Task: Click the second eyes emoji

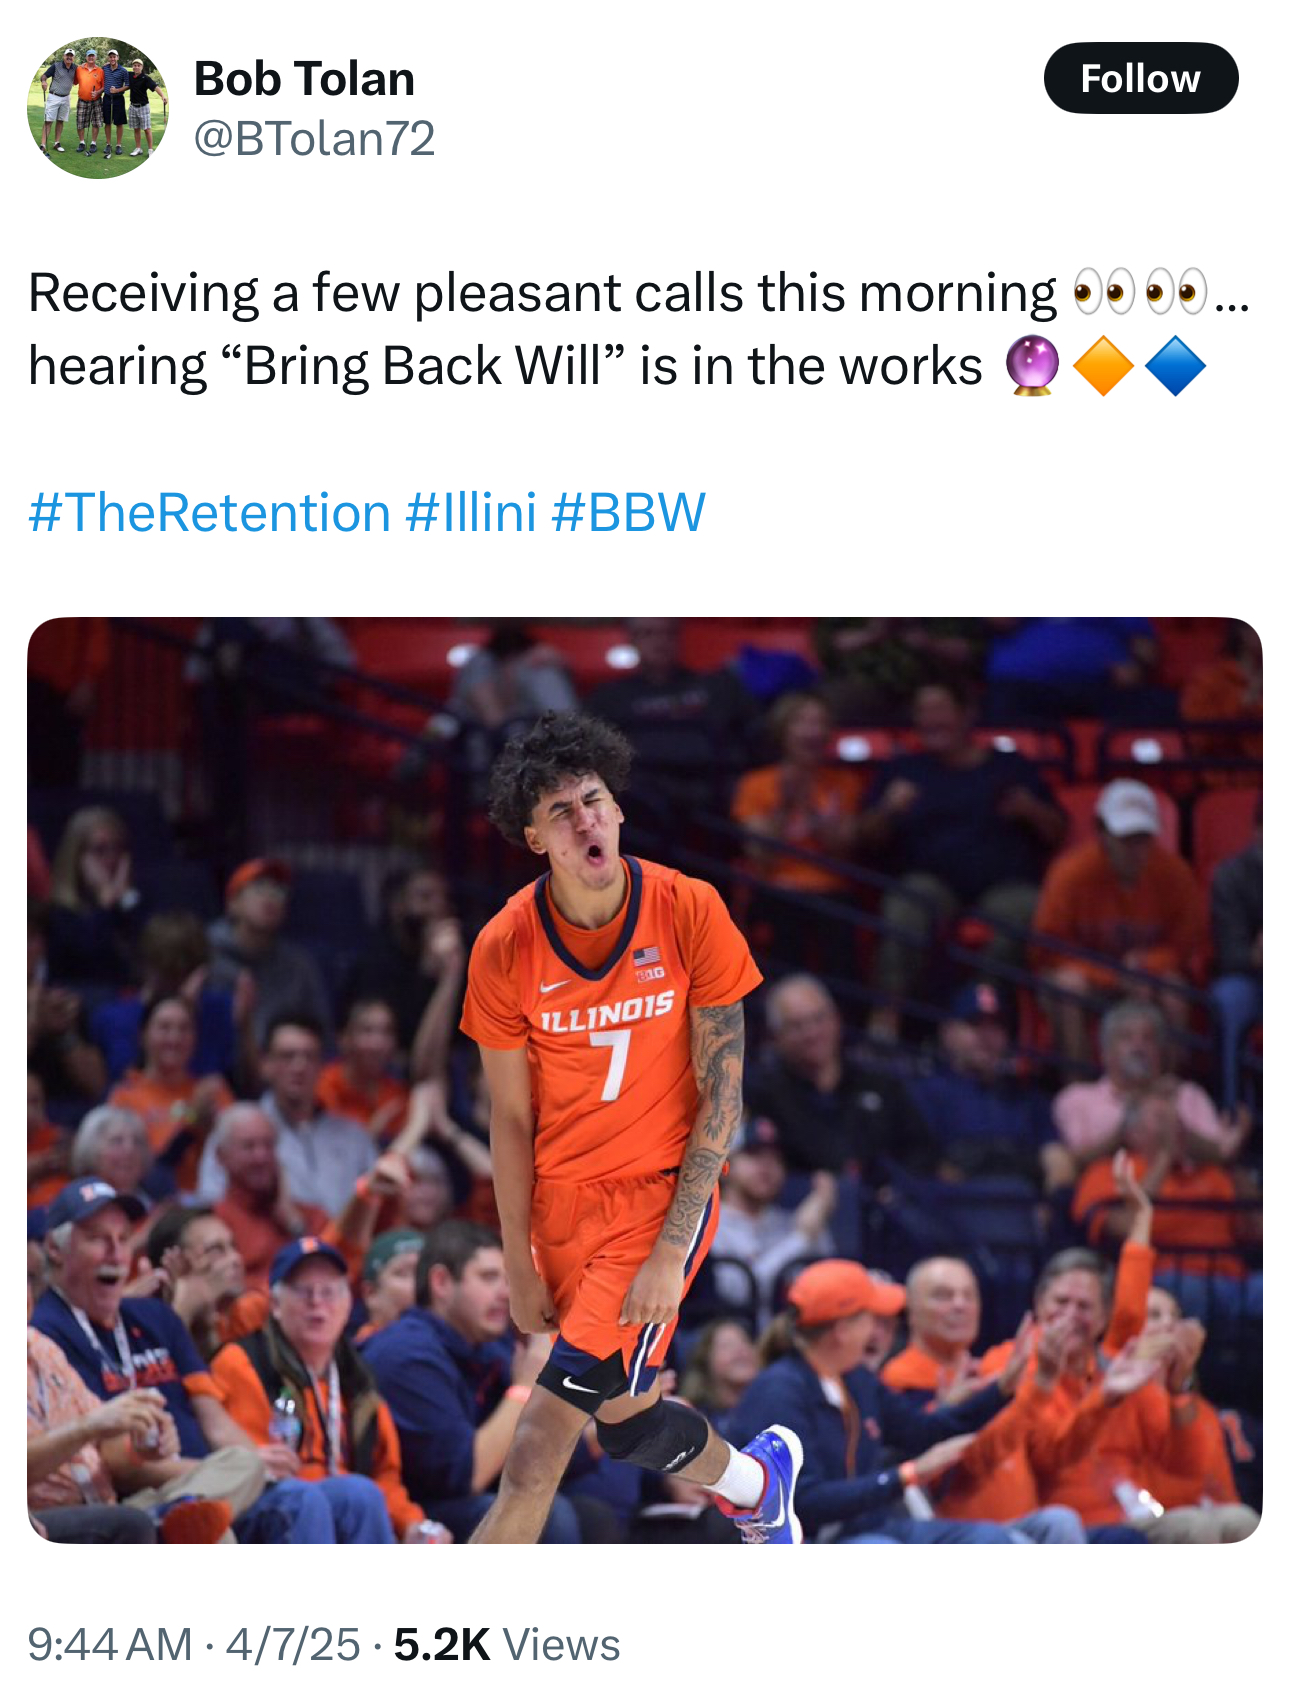Action: 1176,293
